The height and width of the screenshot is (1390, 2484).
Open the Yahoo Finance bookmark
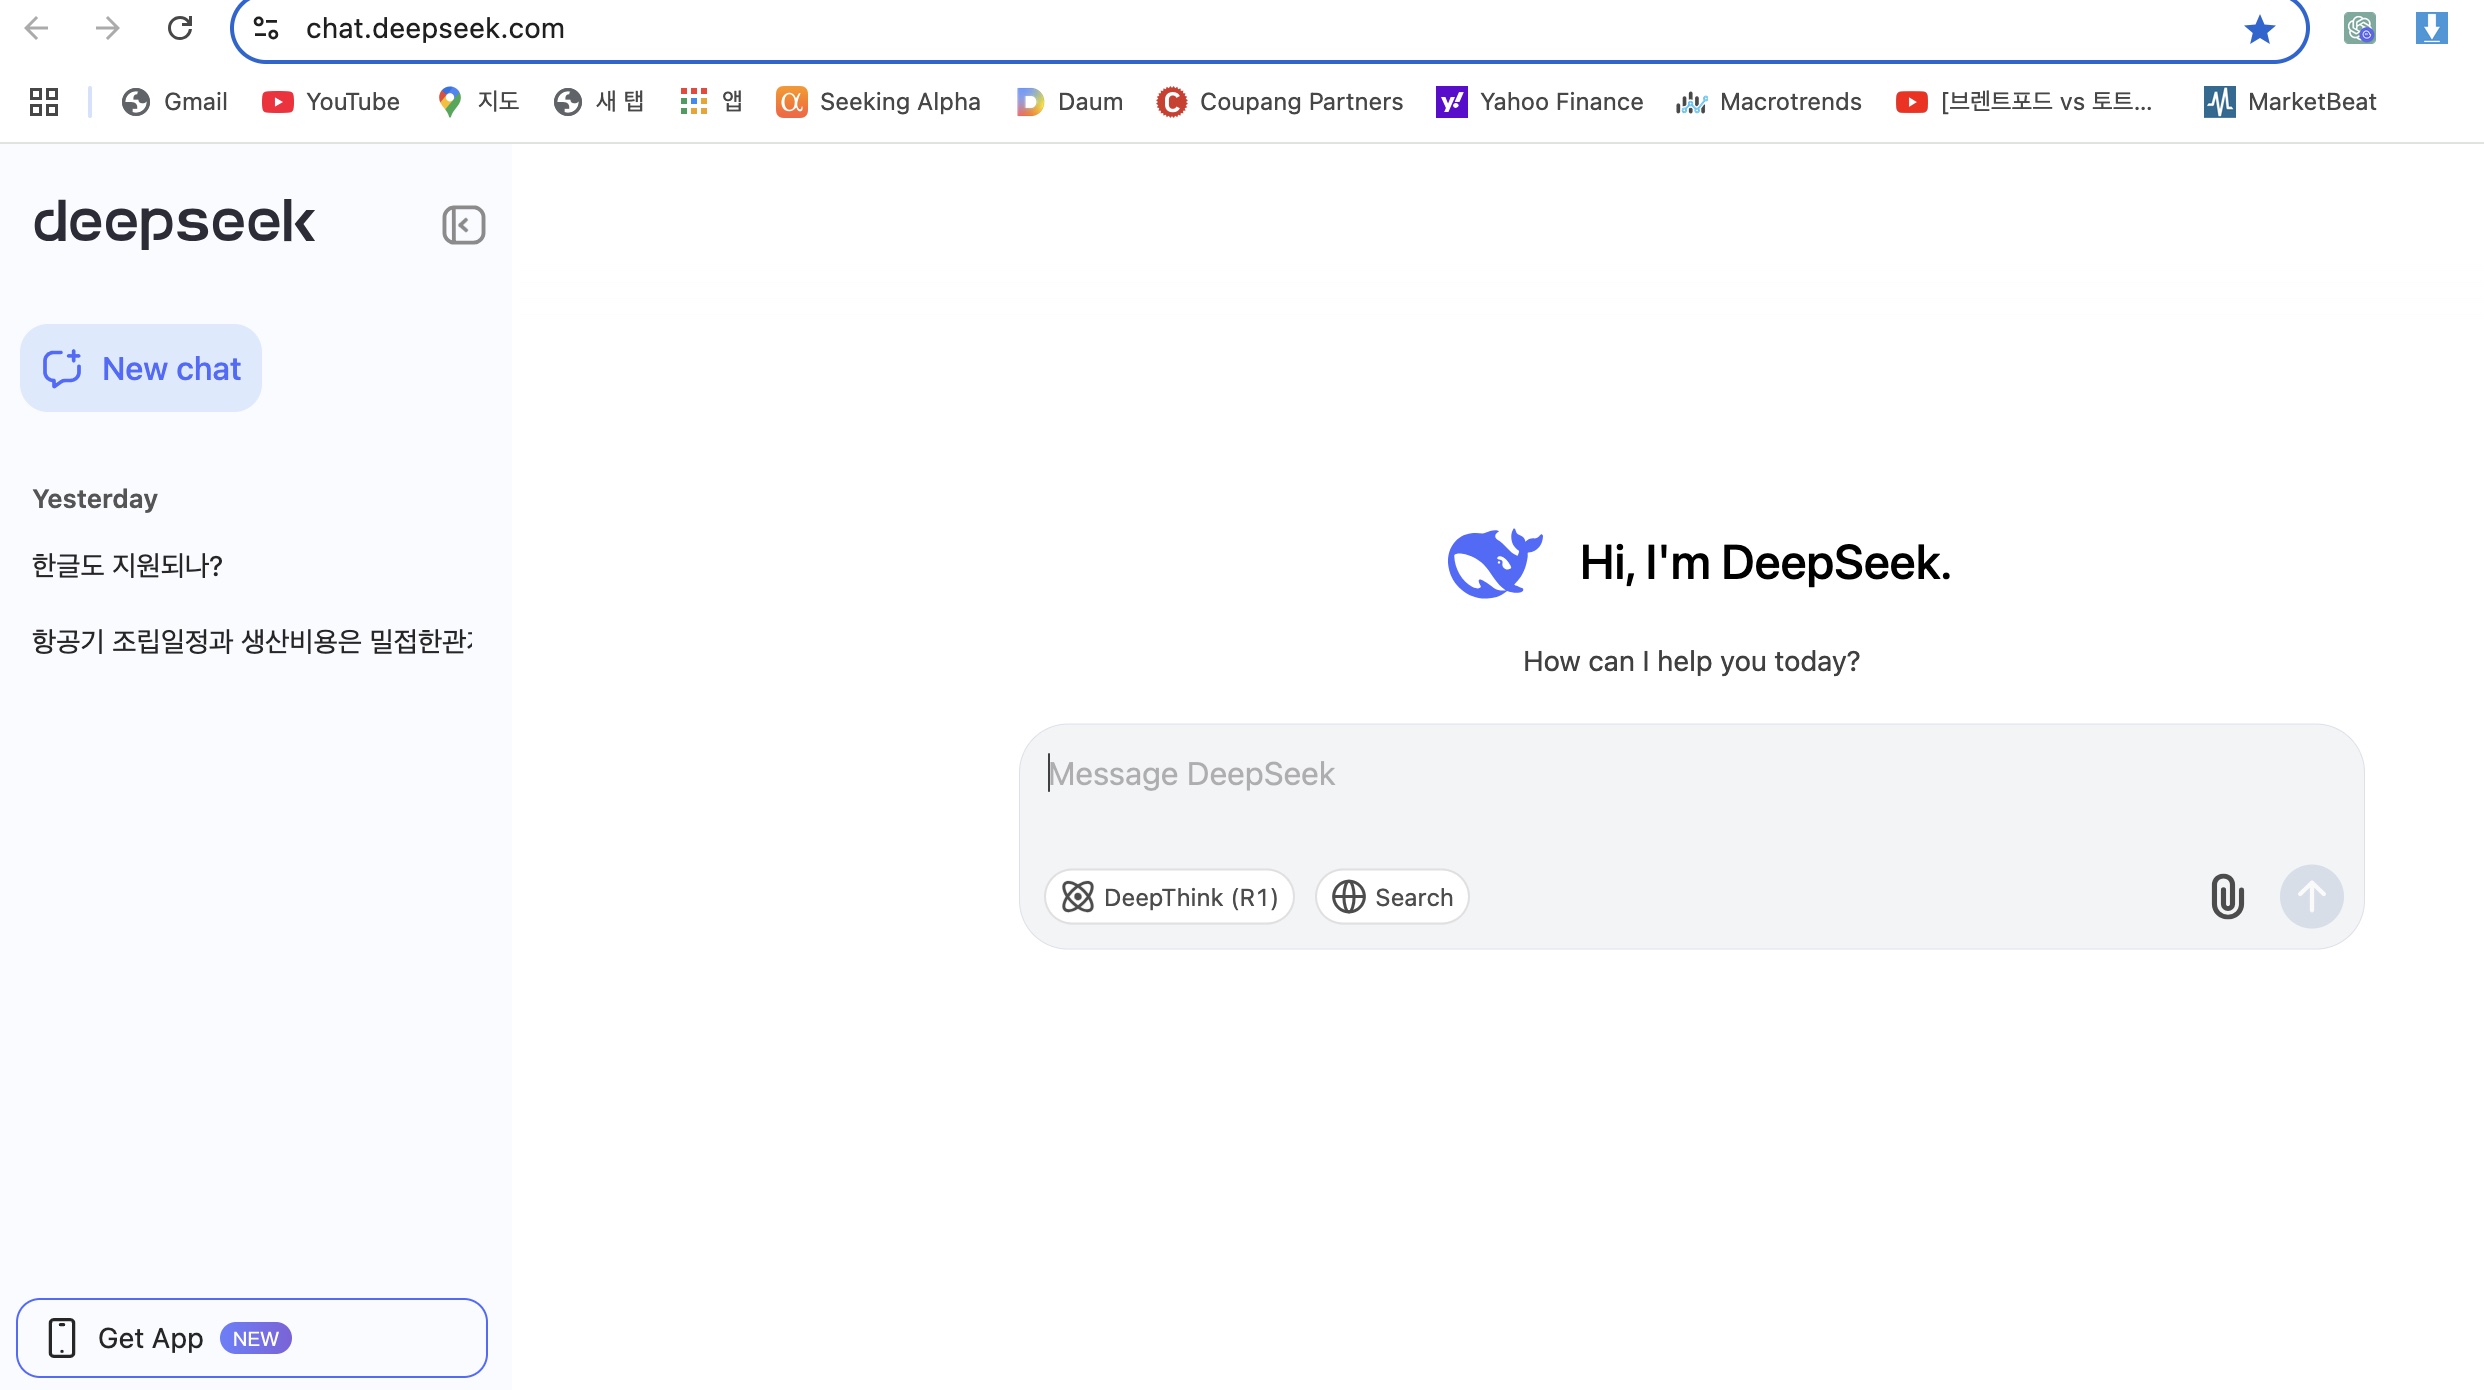point(1540,101)
